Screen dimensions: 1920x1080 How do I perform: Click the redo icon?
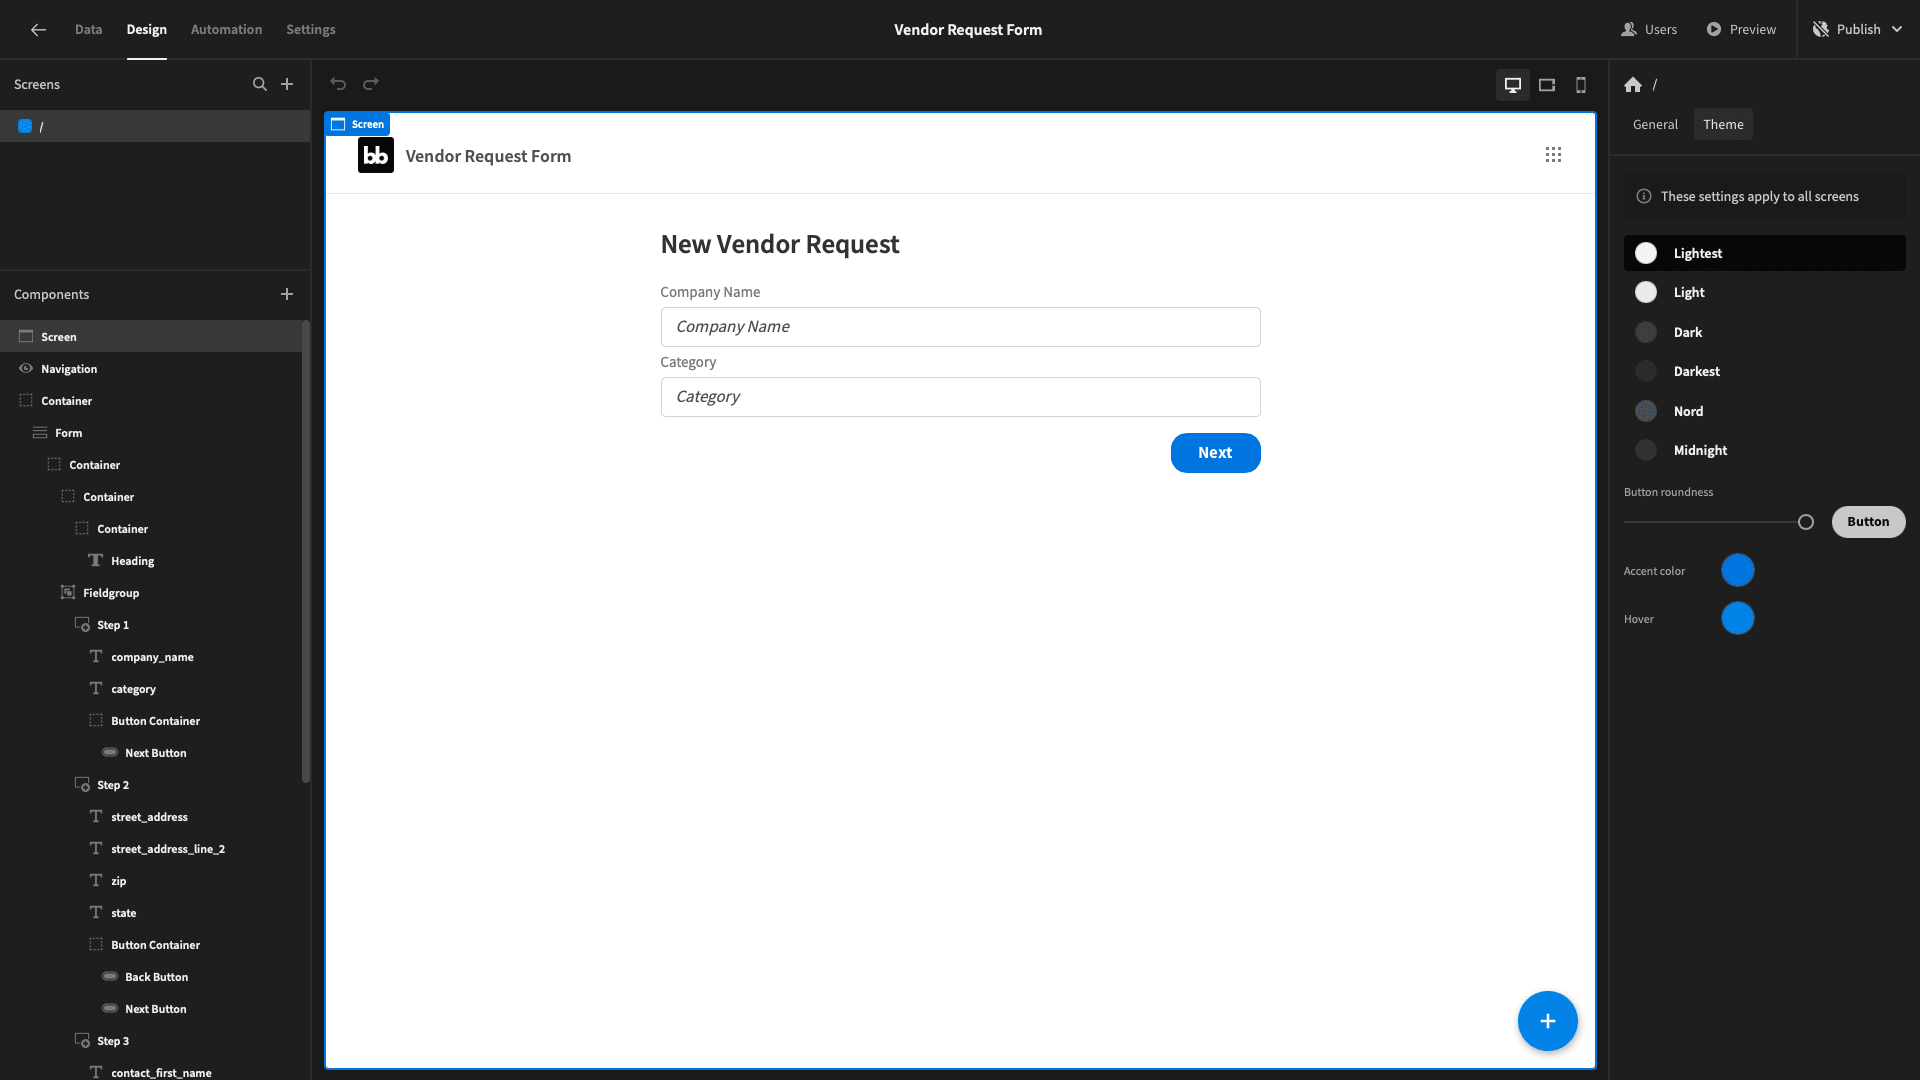(x=371, y=84)
